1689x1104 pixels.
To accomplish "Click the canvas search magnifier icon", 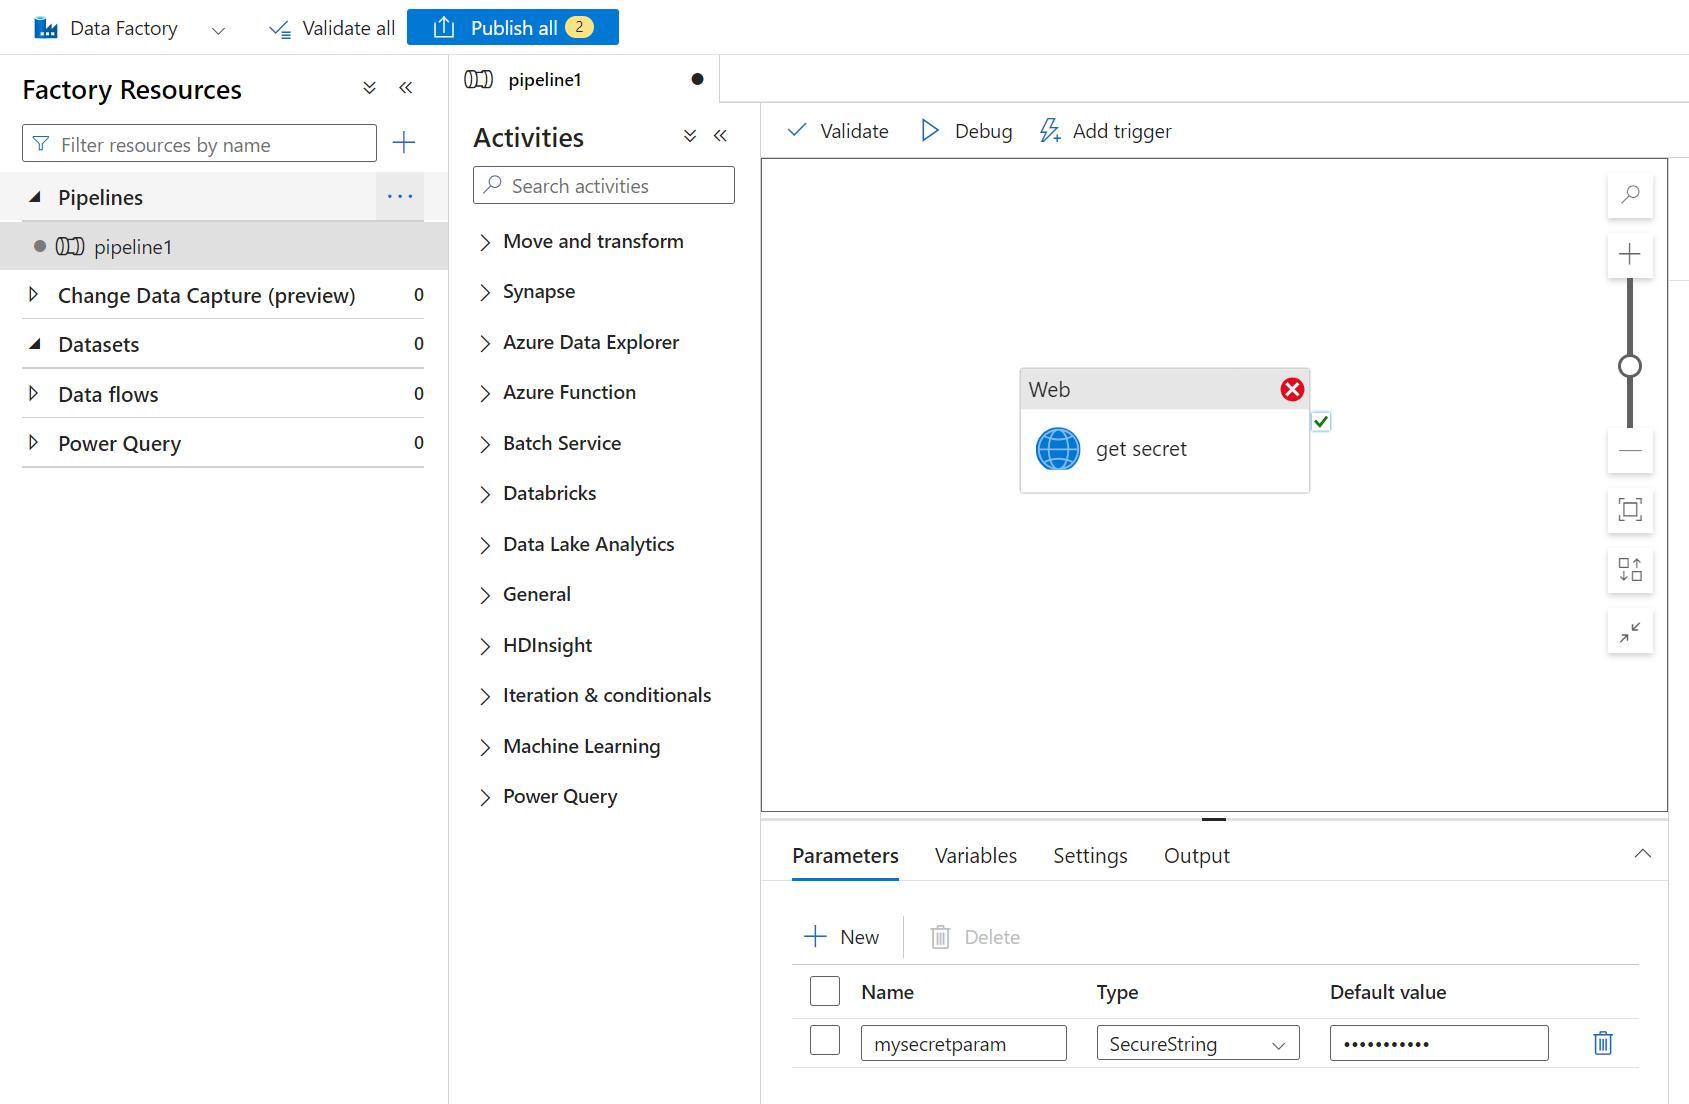I will click(1630, 194).
